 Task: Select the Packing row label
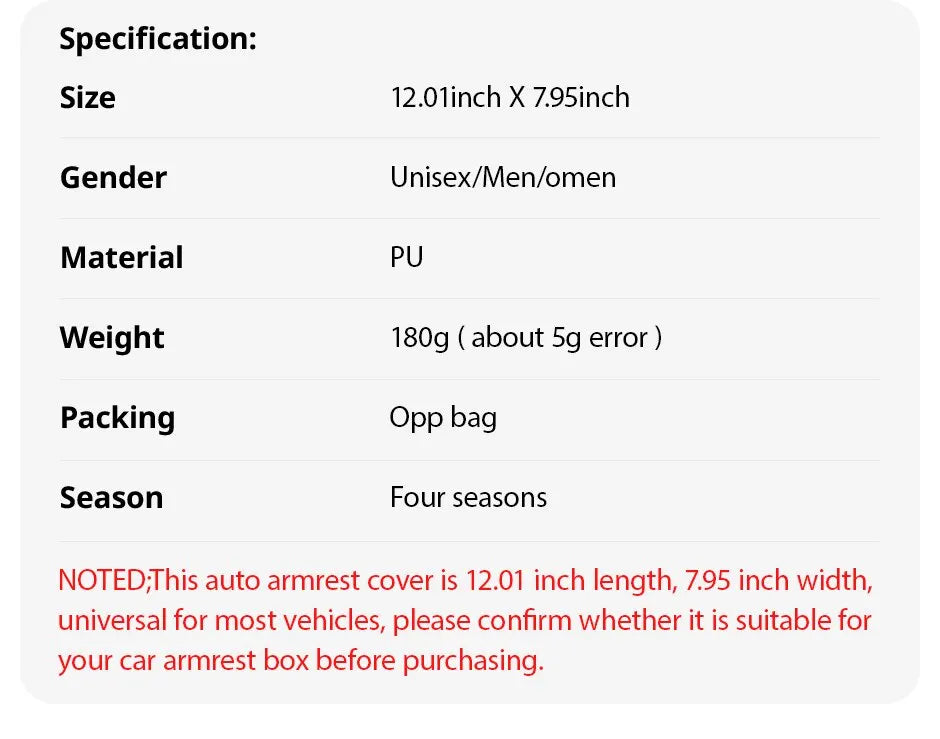pyautogui.click(x=117, y=418)
